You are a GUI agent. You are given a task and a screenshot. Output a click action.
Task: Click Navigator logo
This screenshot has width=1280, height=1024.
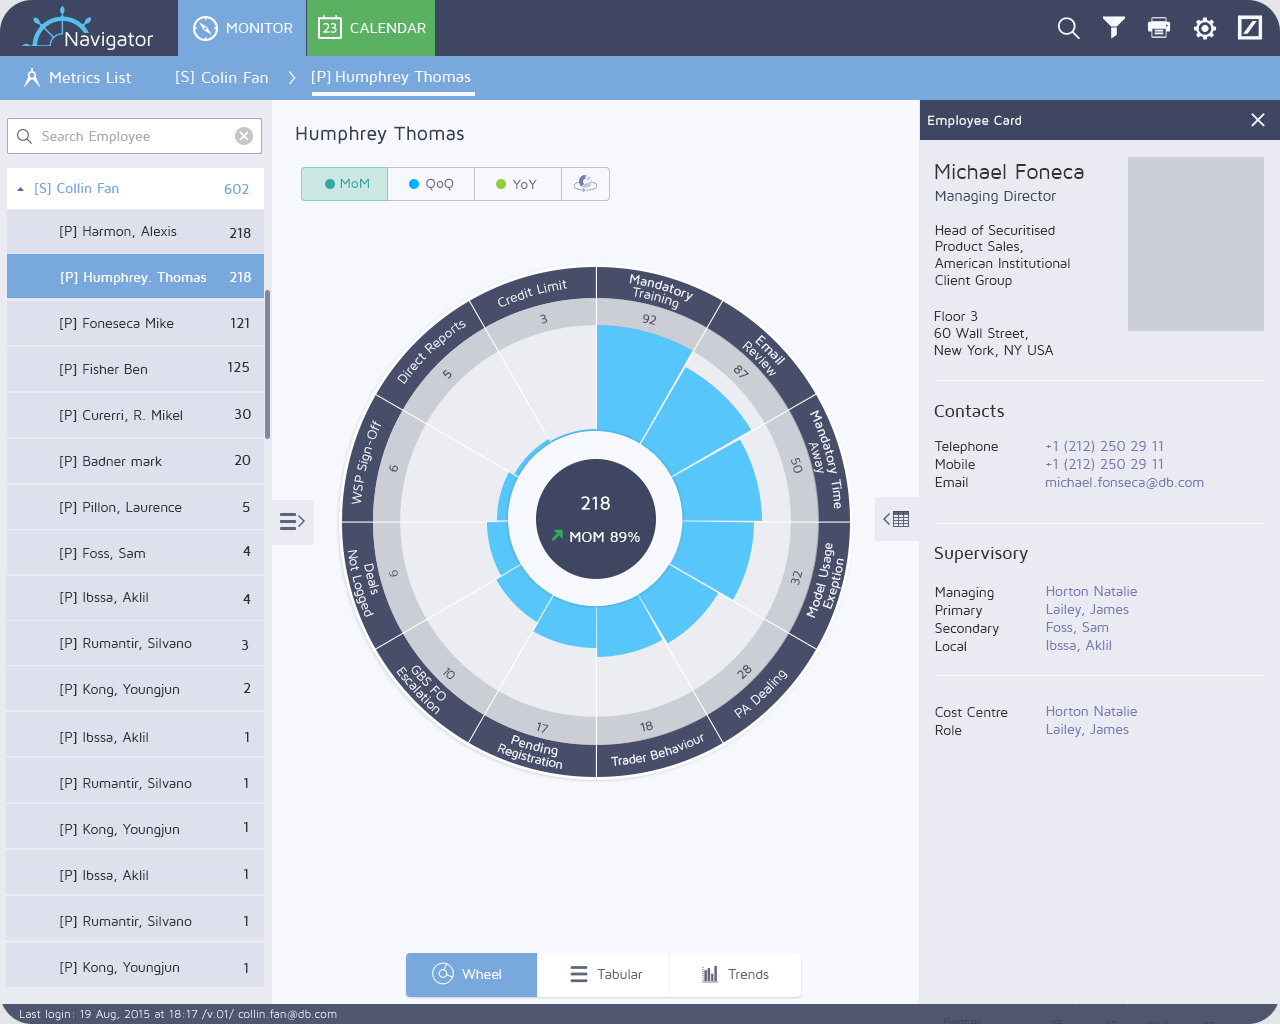[x=88, y=29]
